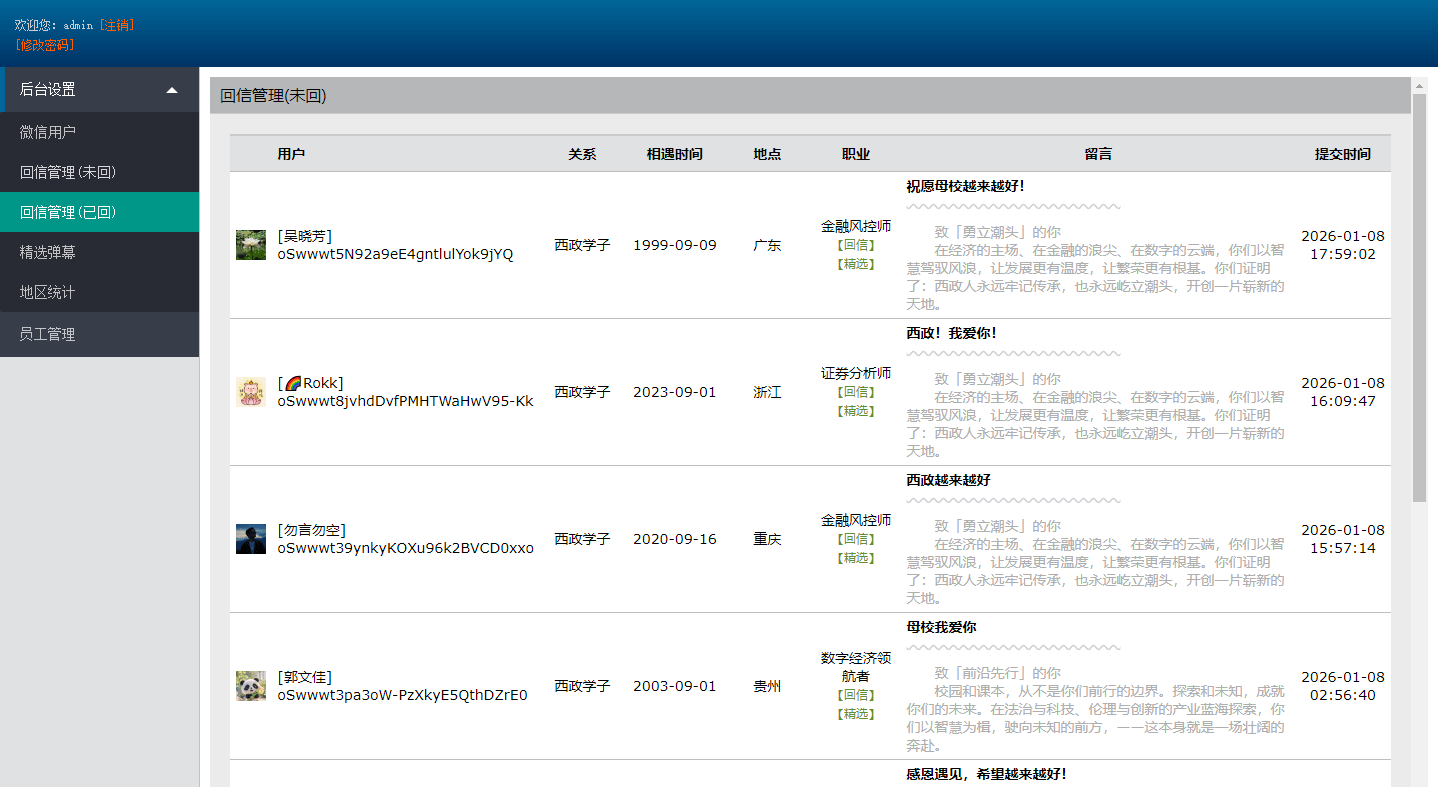Click 精选 link for 吴晓芳
The image size is (1438, 787).
pyautogui.click(x=855, y=264)
